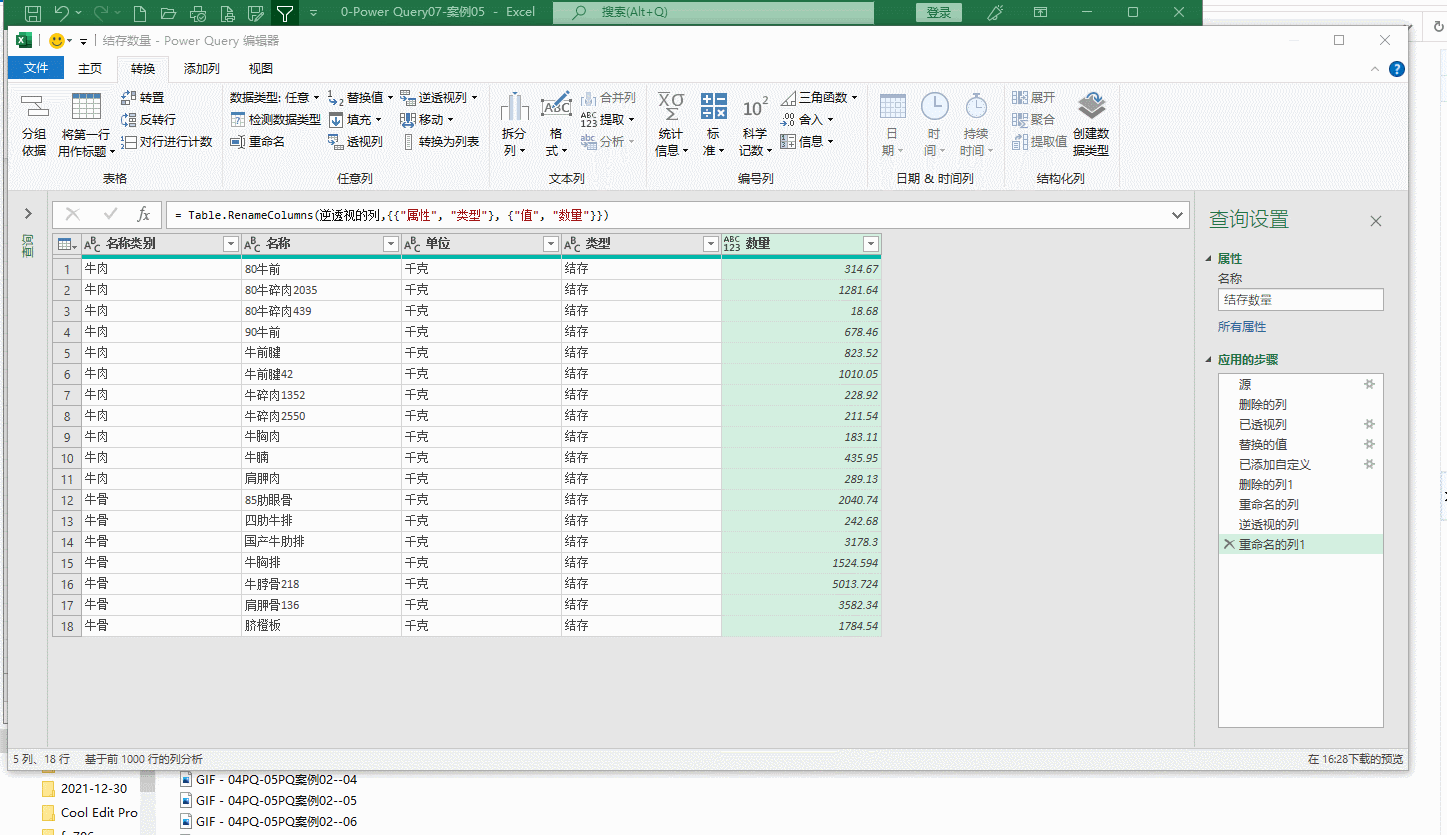Open the Move (移动) dropdown
Viewport: 1447px width, 835px height.
pos(428,120)
